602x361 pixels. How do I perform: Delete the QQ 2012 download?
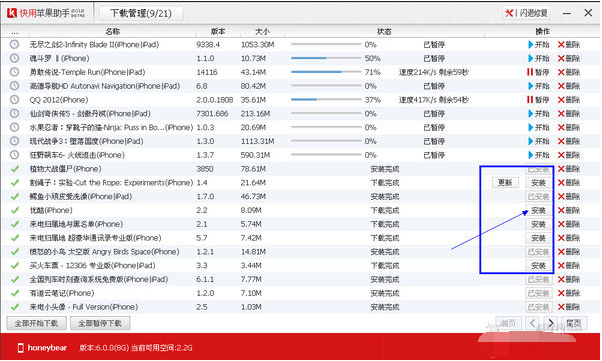coord(569,100)
